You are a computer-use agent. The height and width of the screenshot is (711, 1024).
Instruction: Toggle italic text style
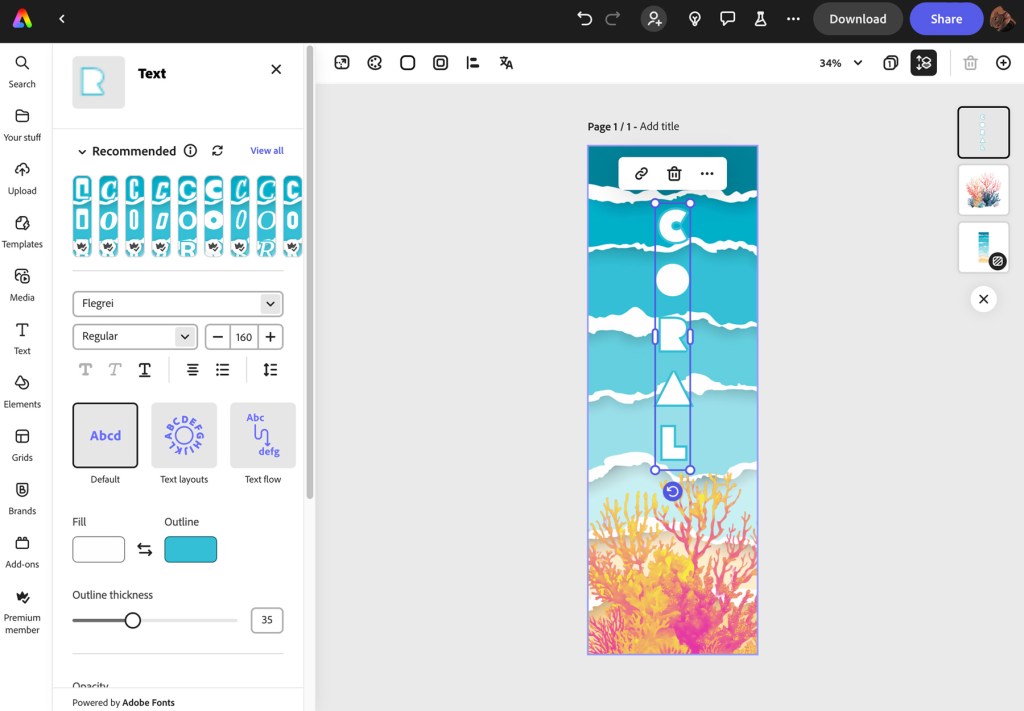(x=115, y=370)
